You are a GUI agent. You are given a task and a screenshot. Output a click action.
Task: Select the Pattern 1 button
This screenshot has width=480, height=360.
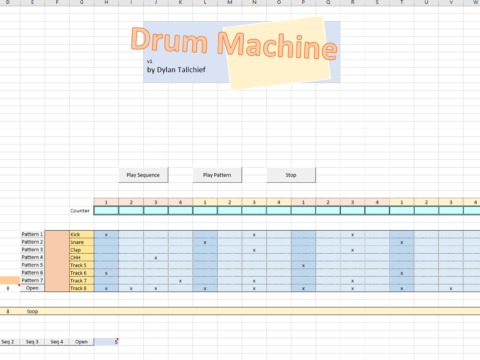coord(32,234)
